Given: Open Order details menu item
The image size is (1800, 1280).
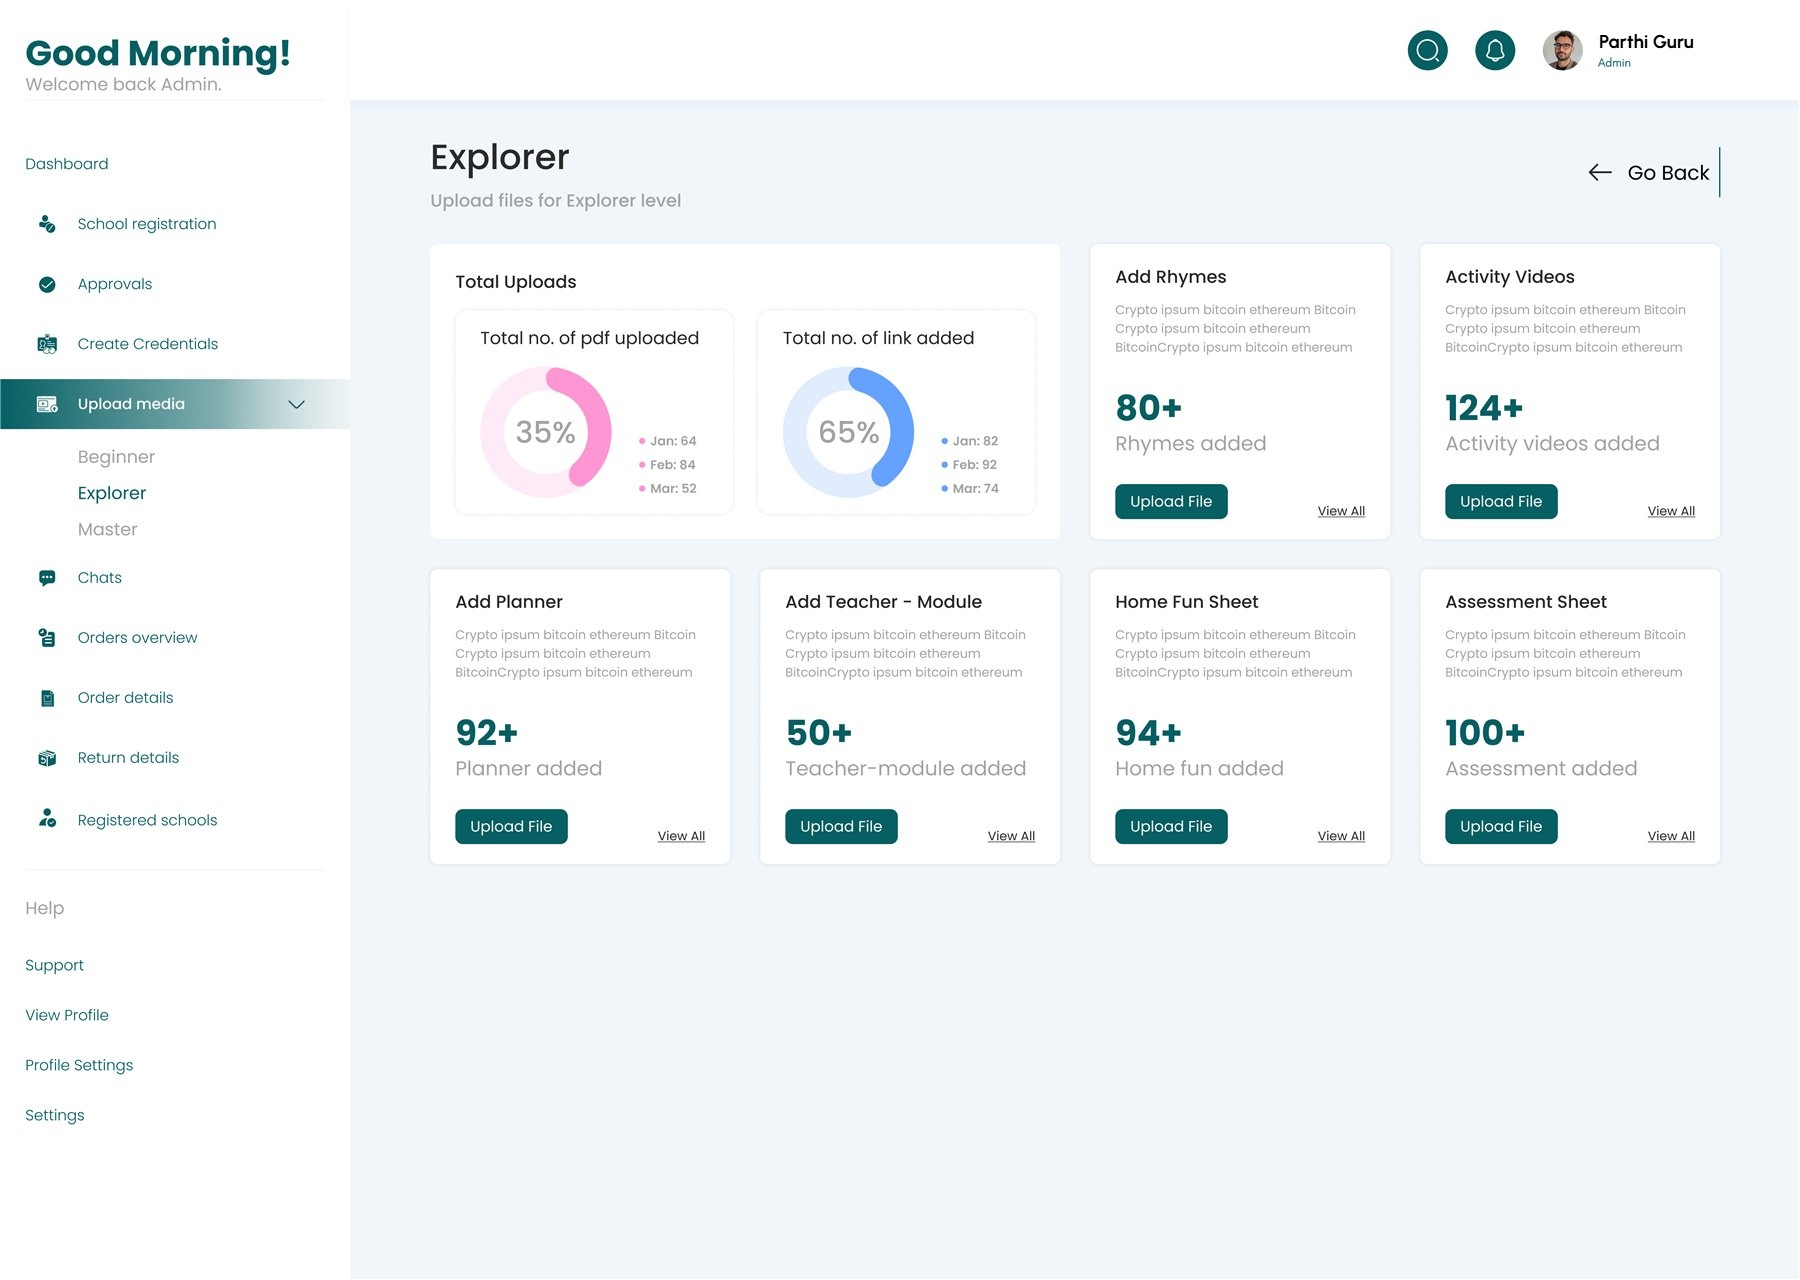Looking at the screenshot, I should (125, 698).
